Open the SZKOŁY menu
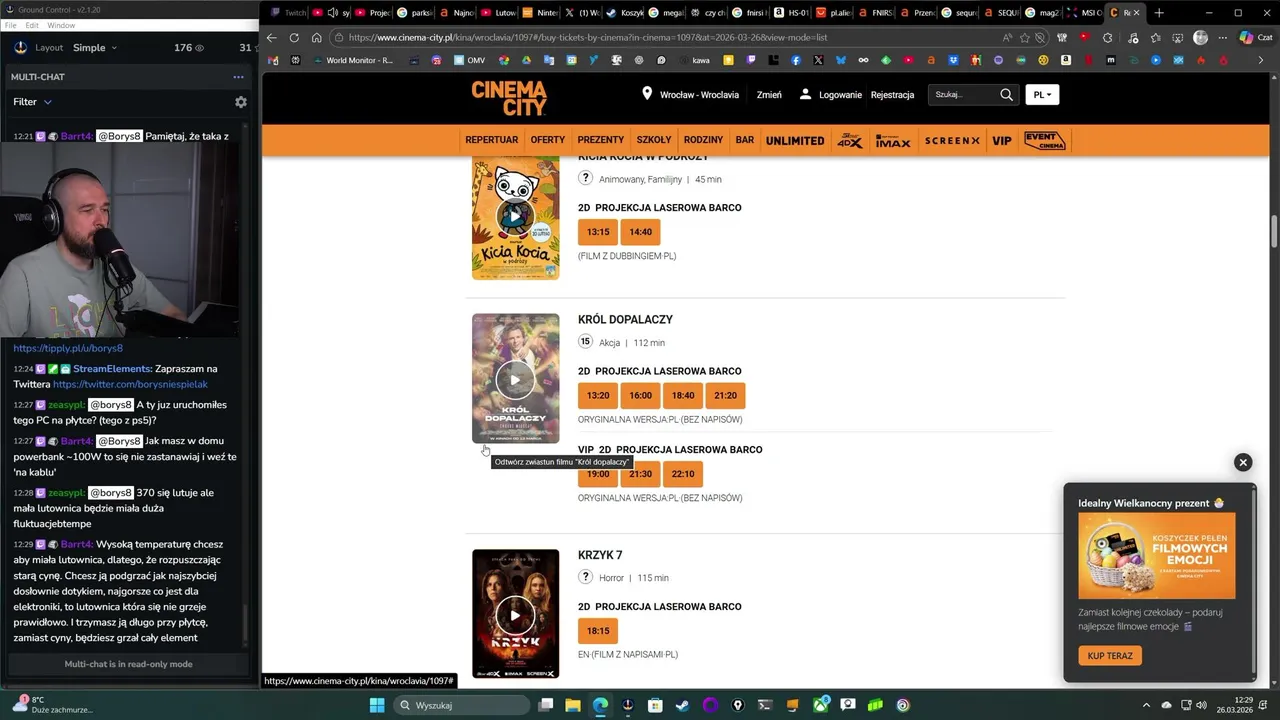Screen dimensions: 1280x720 [654, 140]
